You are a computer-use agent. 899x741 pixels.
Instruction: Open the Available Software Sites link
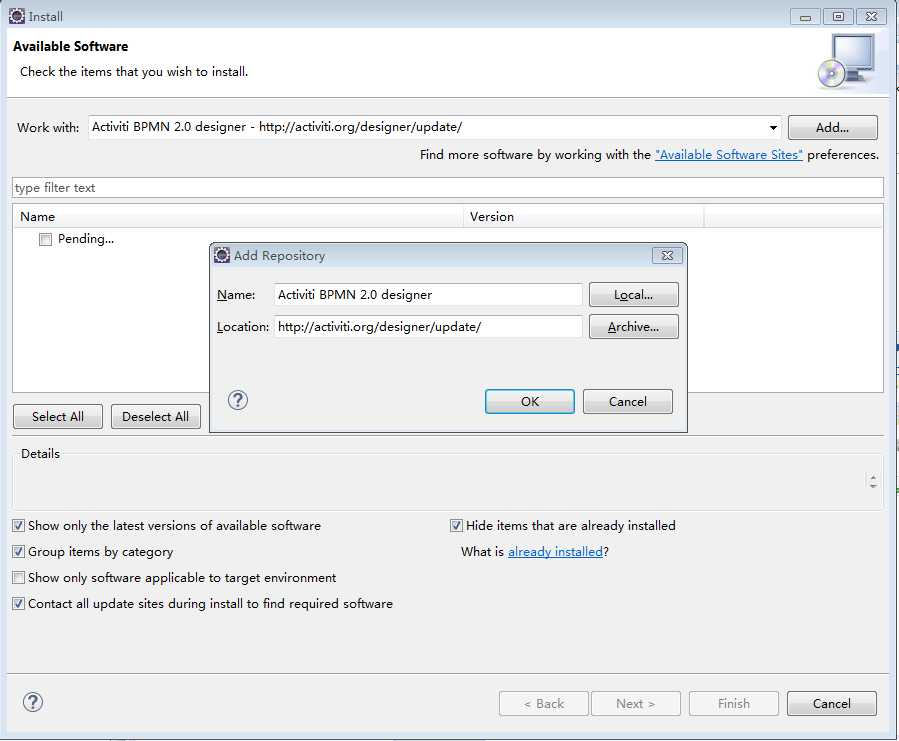[x=729, y=155]
